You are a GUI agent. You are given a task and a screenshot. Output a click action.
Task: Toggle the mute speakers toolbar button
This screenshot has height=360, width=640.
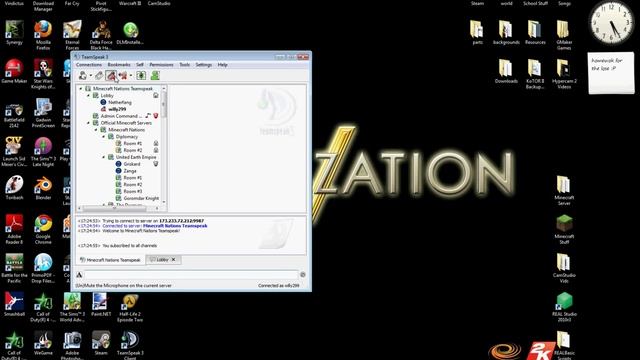[123, 76]
